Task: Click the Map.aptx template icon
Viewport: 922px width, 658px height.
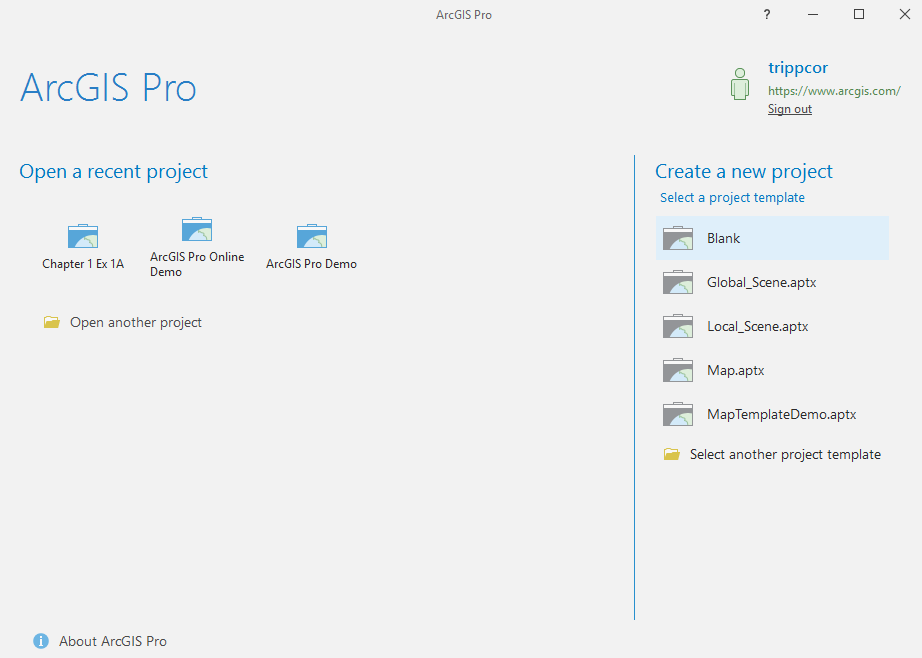Action: click(x=678, y=370)
